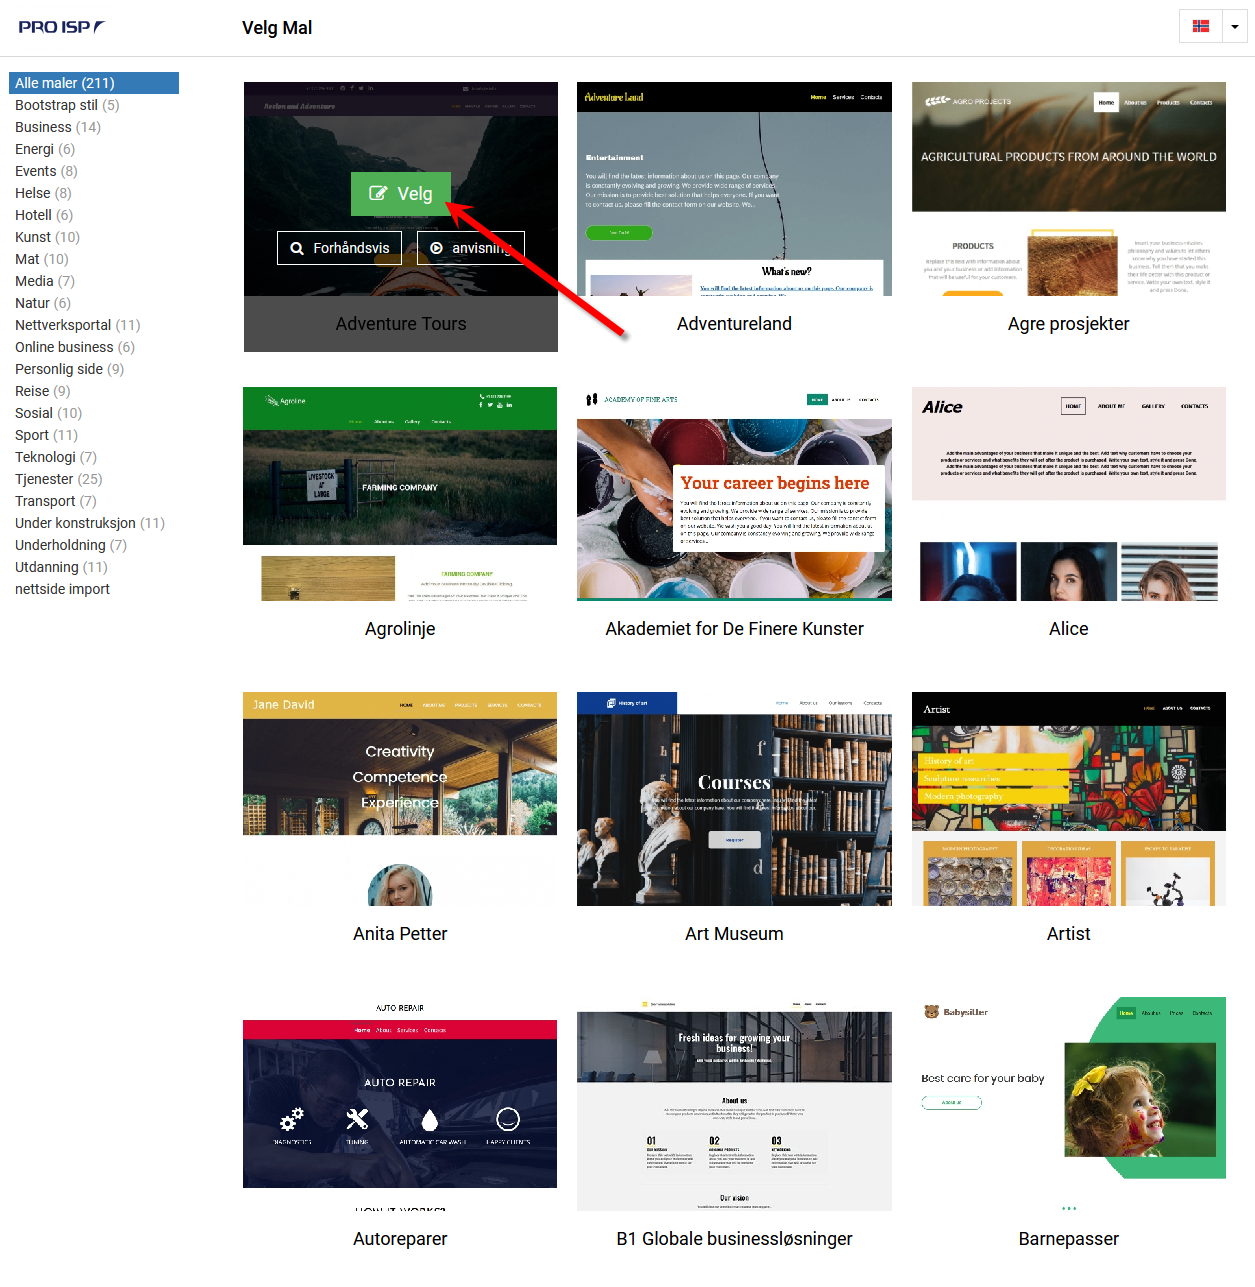Open the Art Museum template thumbnail
The height and width of the screenshot is (1287, 1255).
(734, 799)
